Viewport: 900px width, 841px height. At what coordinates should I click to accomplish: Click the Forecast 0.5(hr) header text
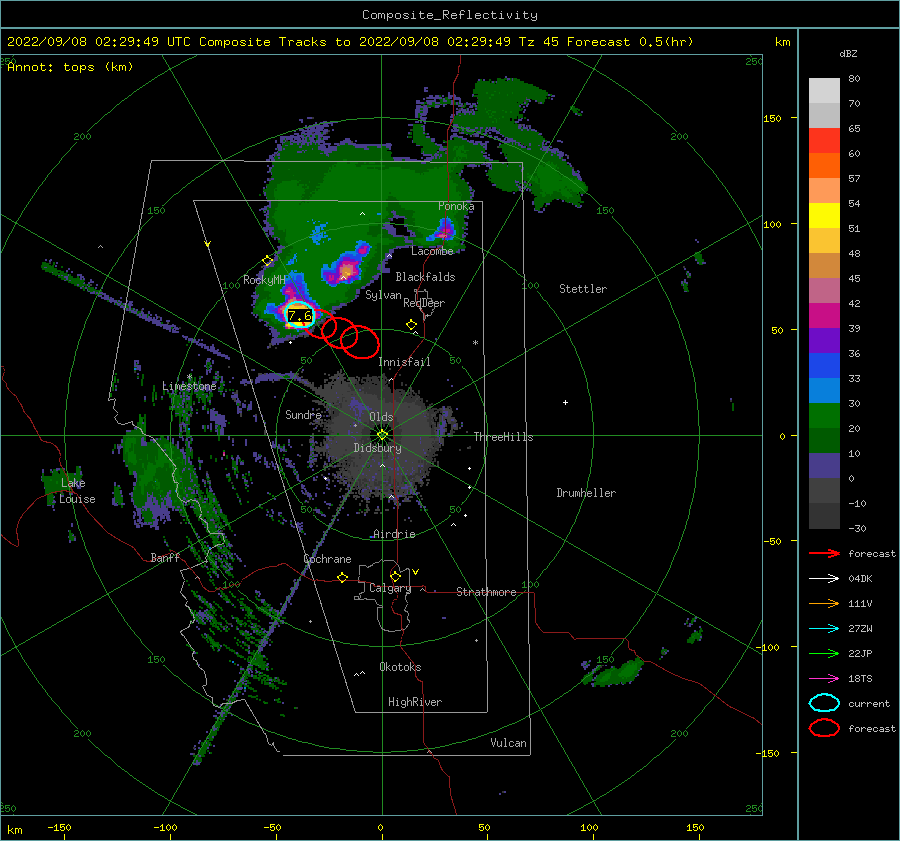coord(630,42)
